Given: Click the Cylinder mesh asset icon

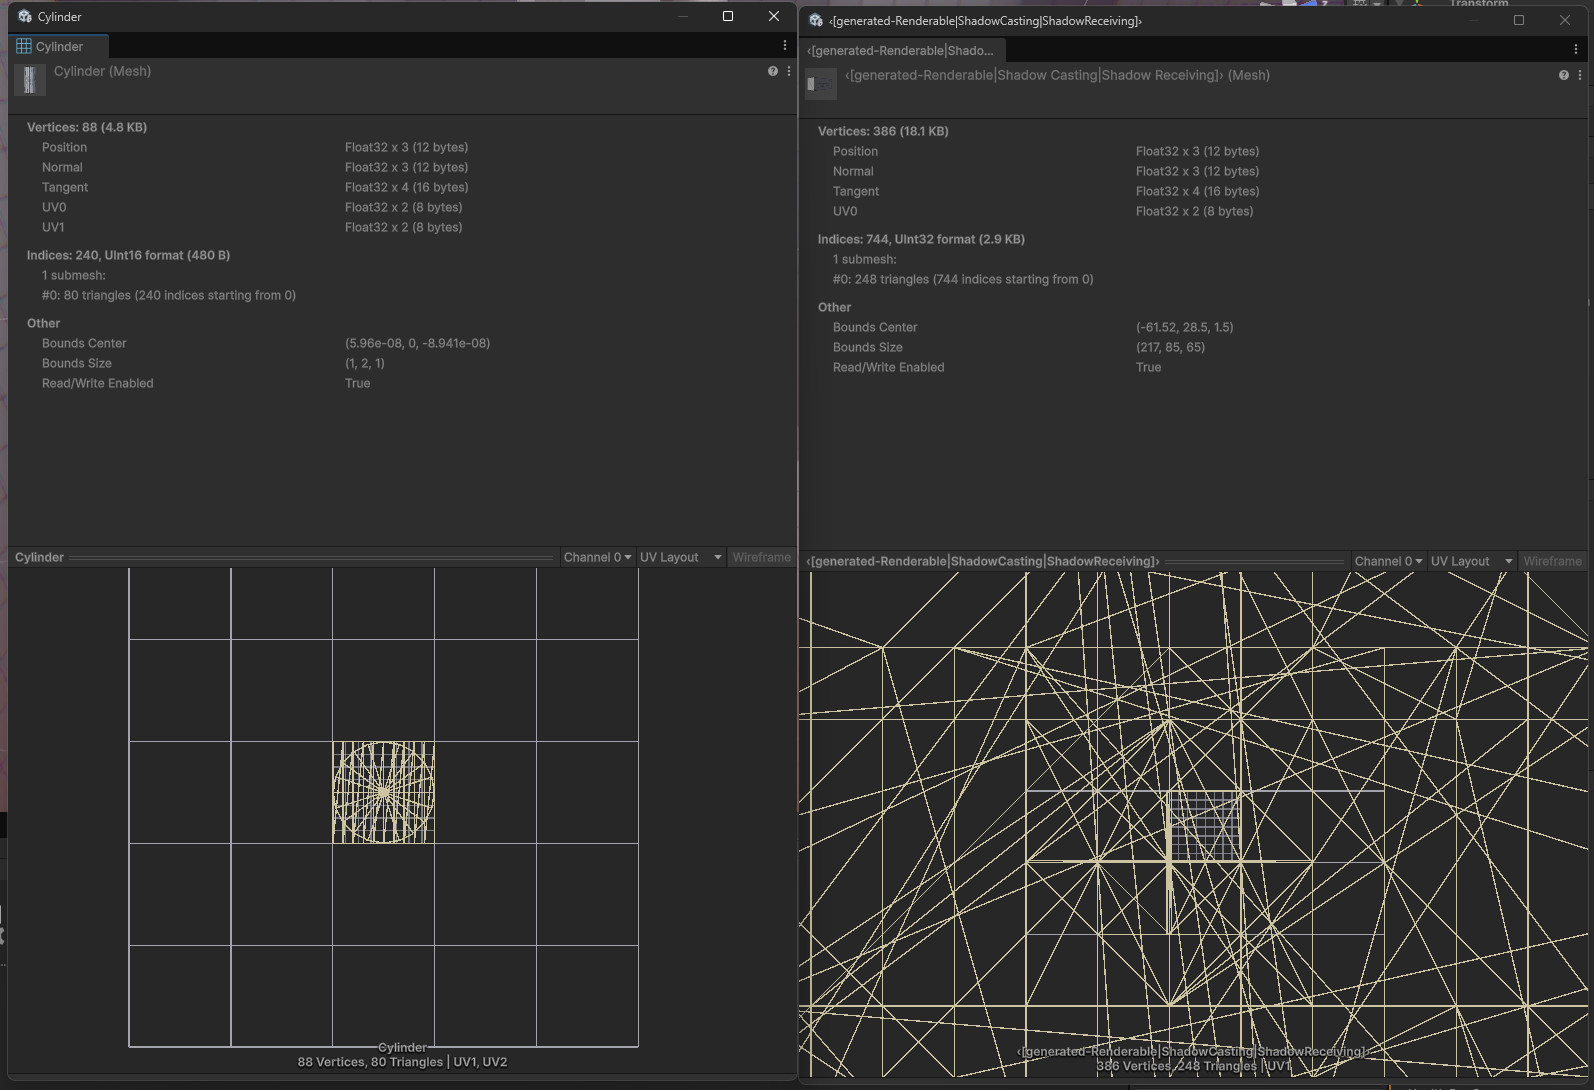Looking at the screenshot, I should (30, 80).
